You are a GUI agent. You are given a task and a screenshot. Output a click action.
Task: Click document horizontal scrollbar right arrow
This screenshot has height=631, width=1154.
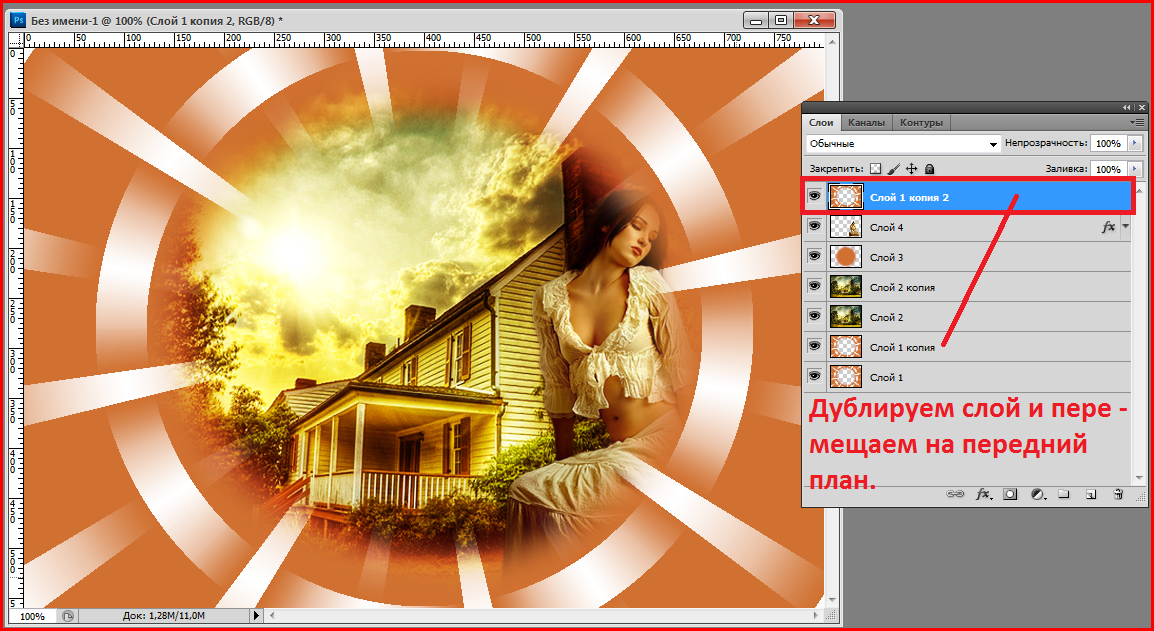[818, 615]
